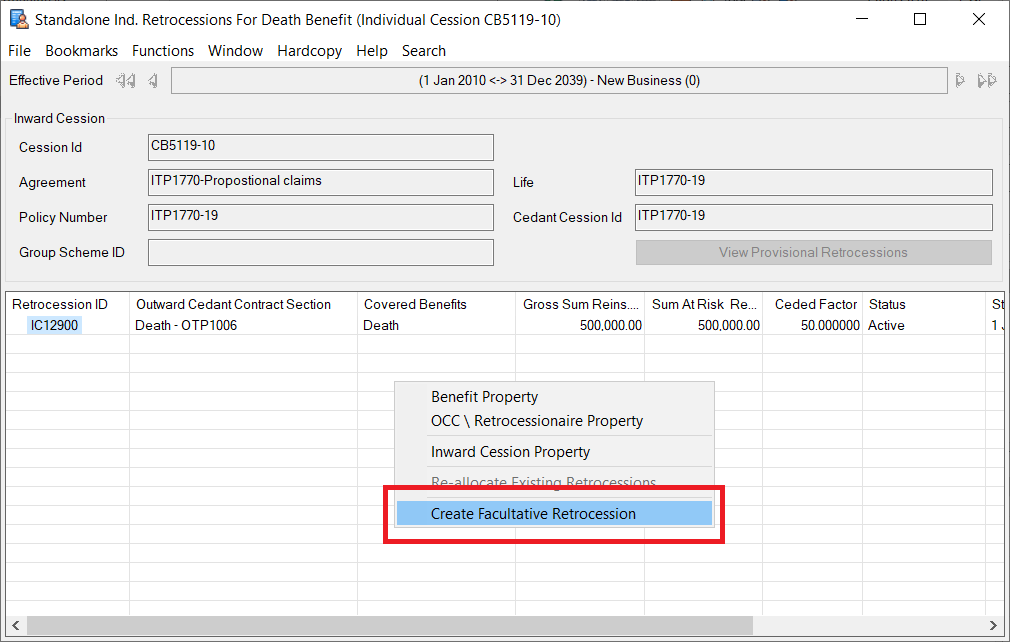Open the Bookmarks menu
Image resolution: width=1010 pixels, height=642 pixels.
pyautogui.click(x=82, y=51)
